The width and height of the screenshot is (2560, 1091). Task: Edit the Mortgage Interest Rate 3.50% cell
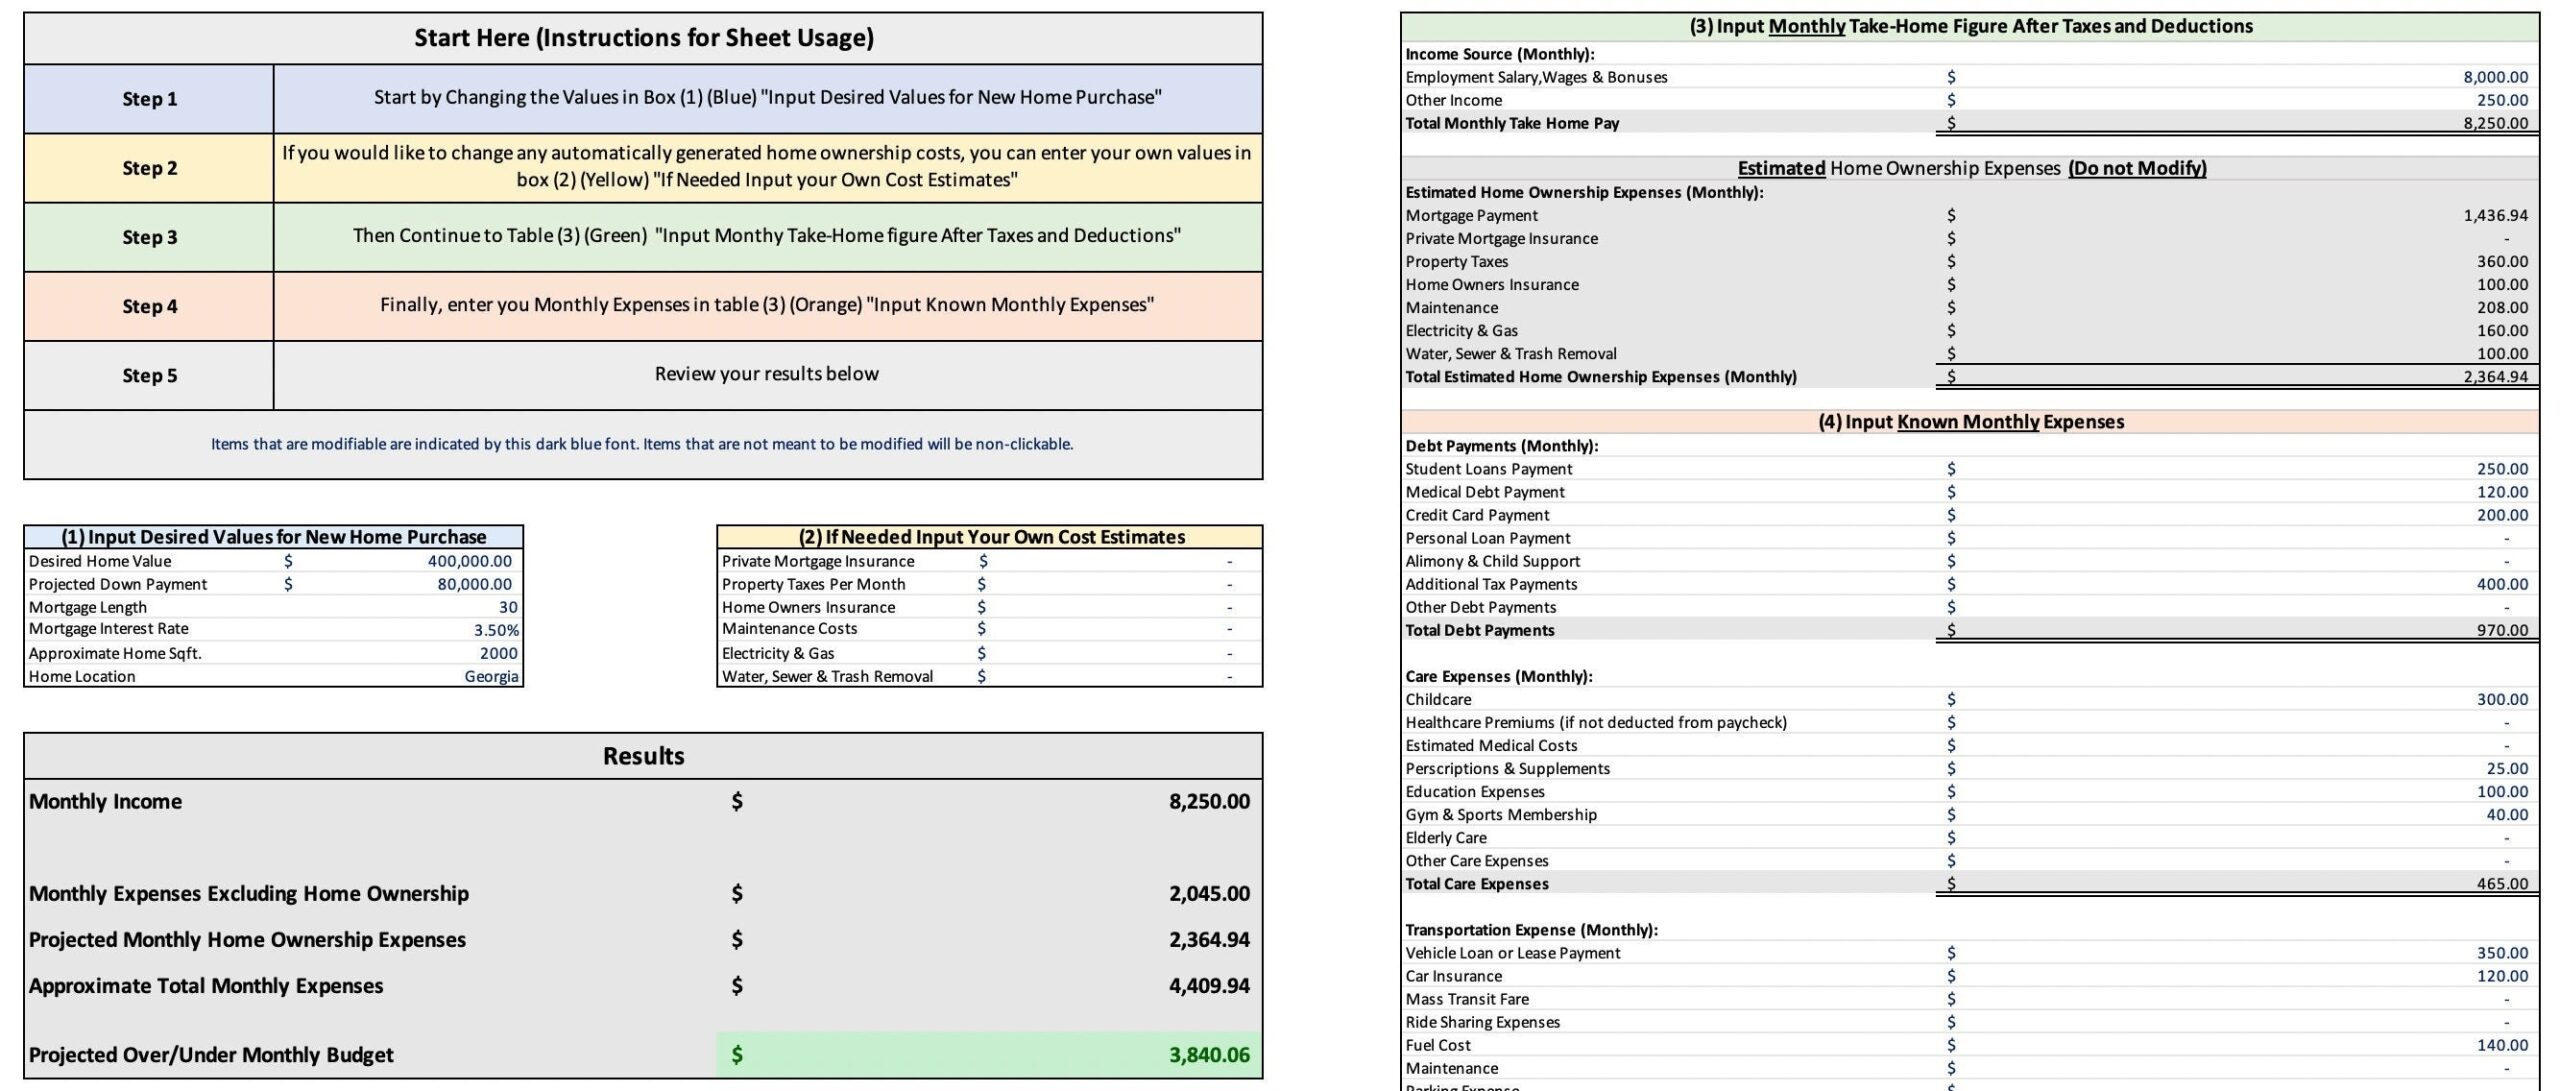point(495,630)
